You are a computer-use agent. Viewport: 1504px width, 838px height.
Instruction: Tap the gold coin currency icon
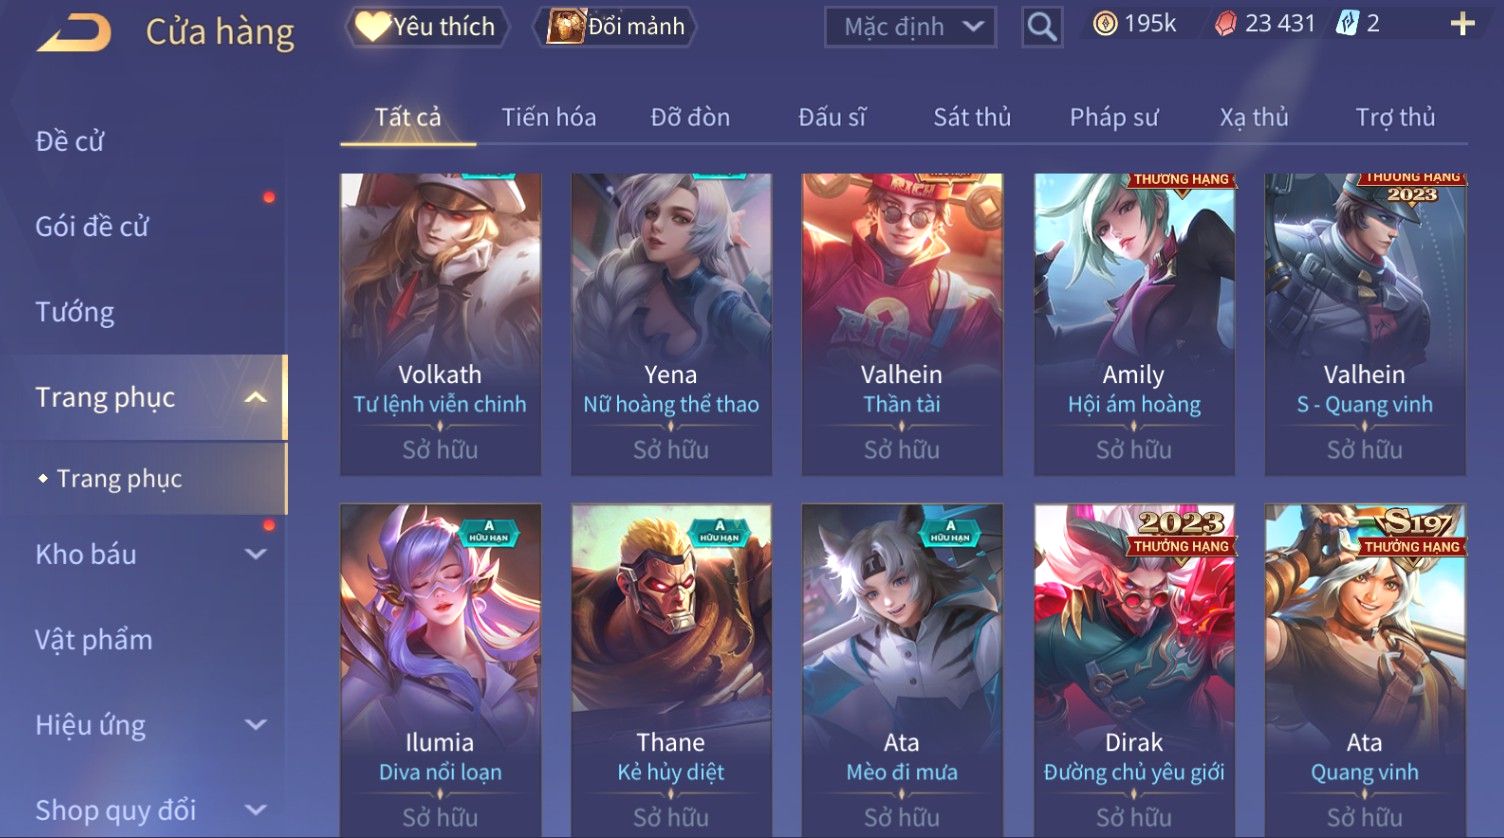click(1105, 24)
